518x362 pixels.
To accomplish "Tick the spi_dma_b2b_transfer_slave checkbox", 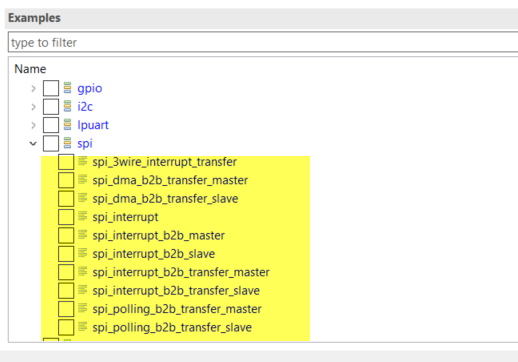I will click(66, 199).
